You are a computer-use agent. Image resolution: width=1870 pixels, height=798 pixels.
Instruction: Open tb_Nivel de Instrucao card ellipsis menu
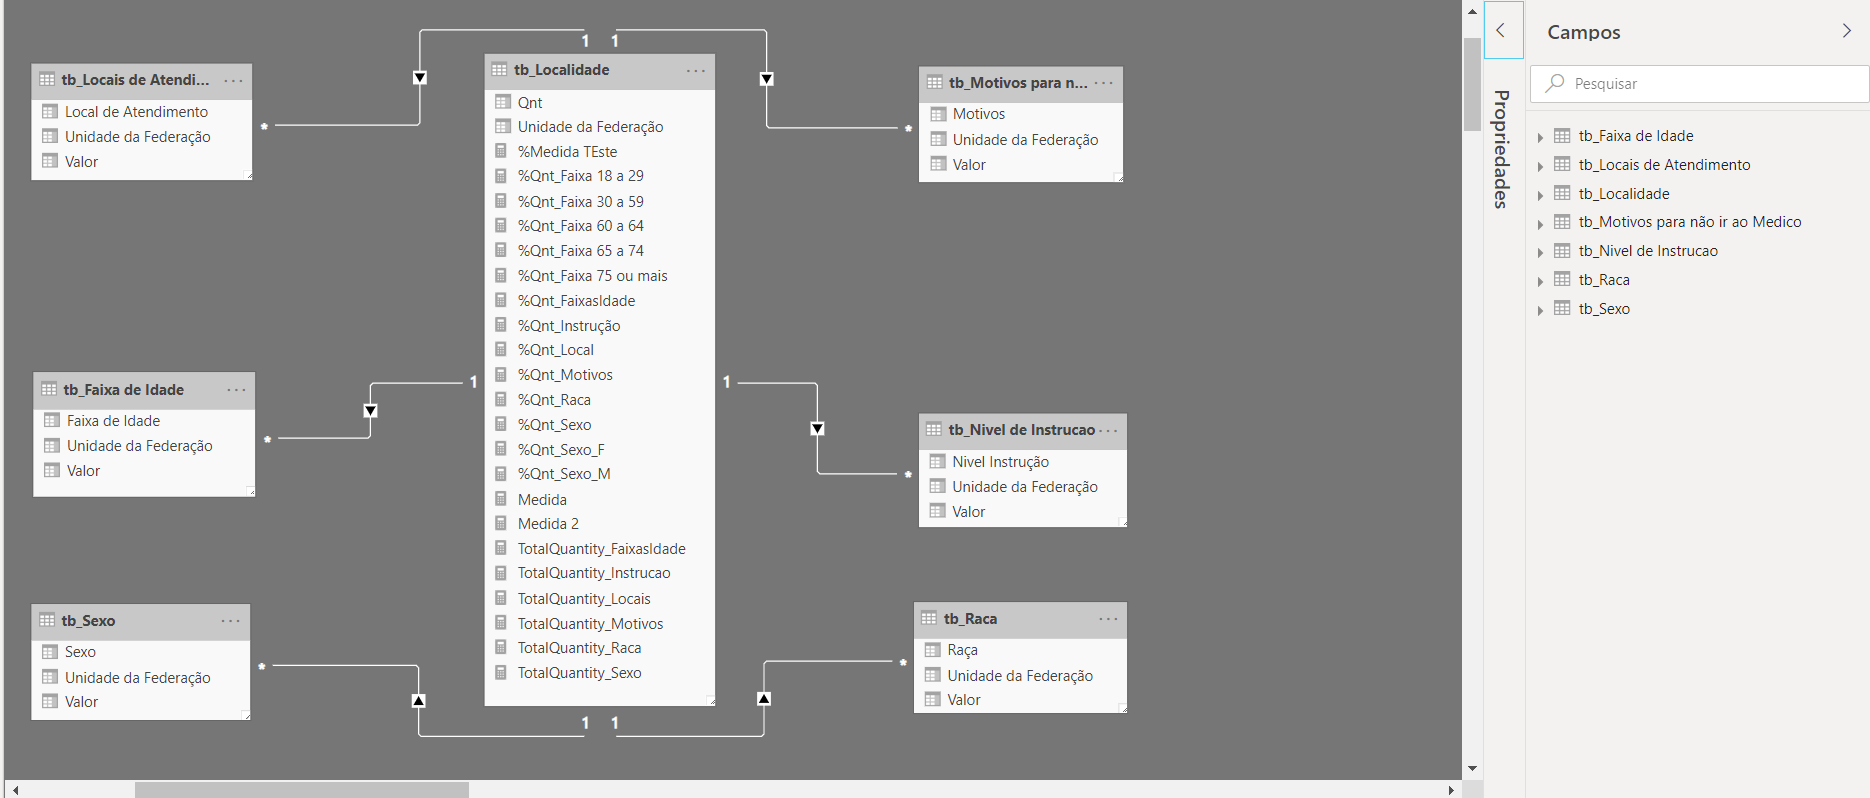[x=1109, y=431]
